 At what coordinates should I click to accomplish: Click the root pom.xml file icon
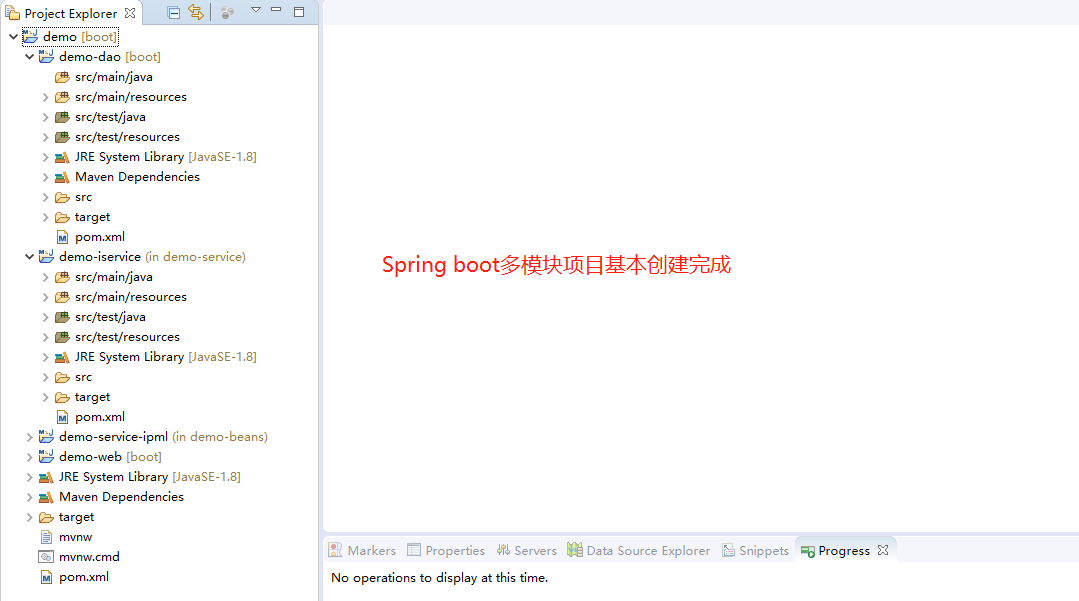pos(46,577)
